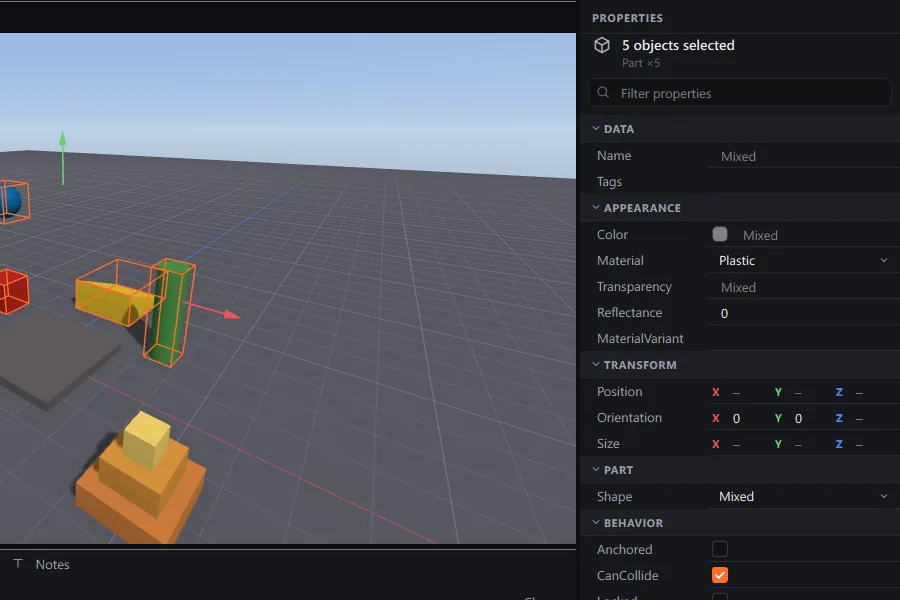This screenshot has width=900, height=600.
Task: Uncheck the CanCollide checkbox
Action: tap(720, 575)
